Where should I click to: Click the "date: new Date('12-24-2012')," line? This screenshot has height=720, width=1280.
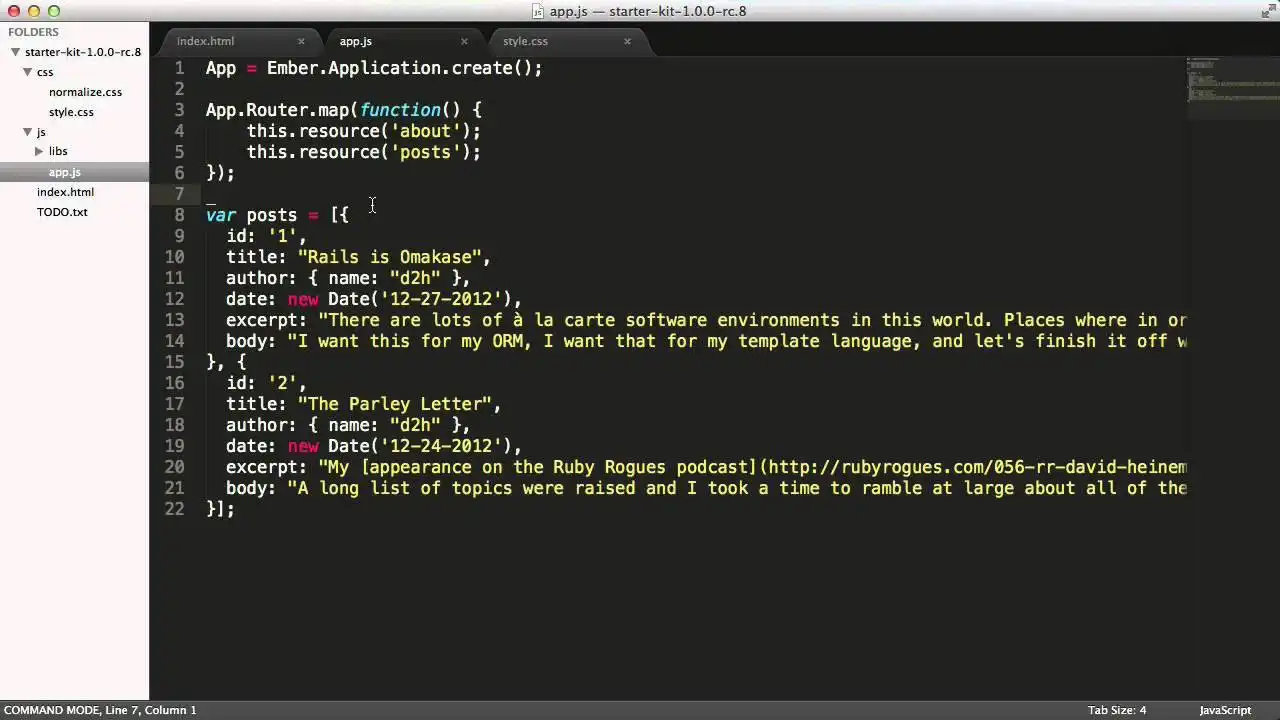[x=374, y=446]
